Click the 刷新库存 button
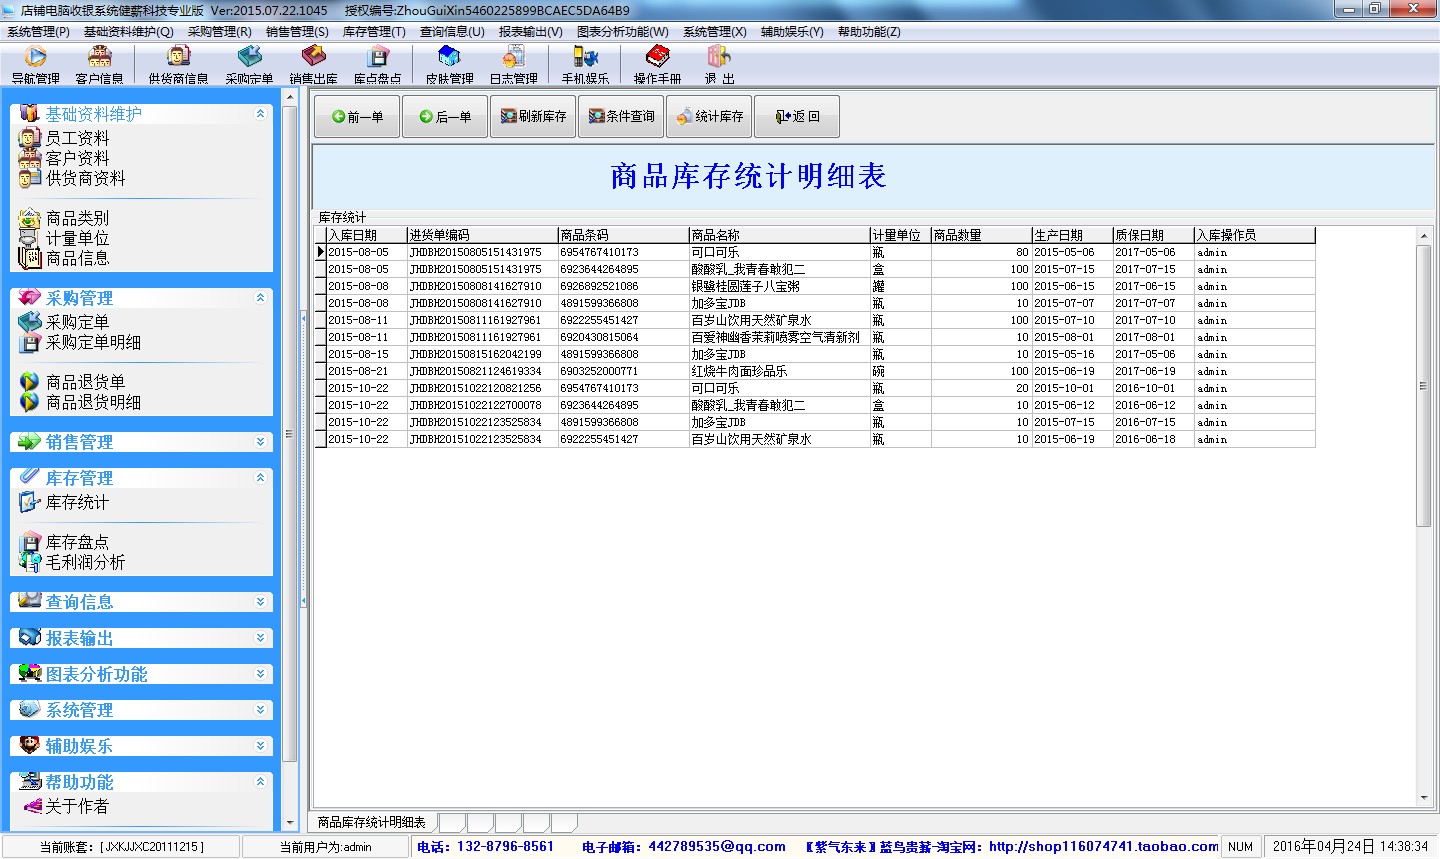This screenshot has height=859, width=1440. (x=534, y=117)
